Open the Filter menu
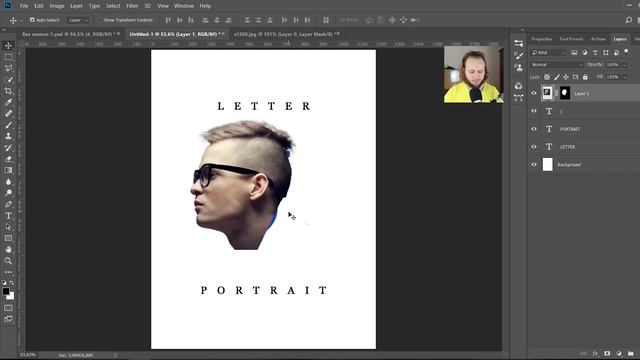 point(132,6)
